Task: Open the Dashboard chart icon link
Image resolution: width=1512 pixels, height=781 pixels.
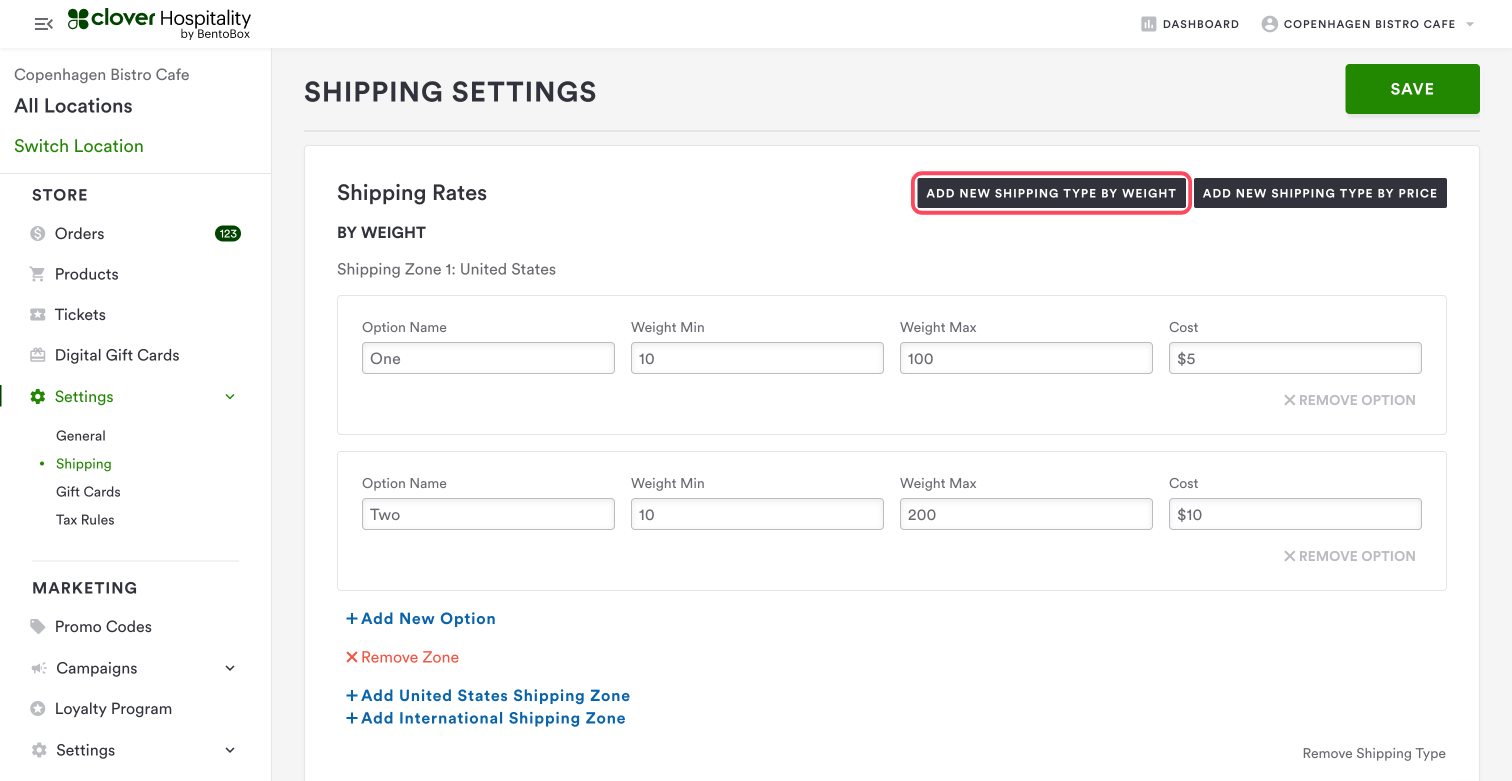Action: tap(1149, 24)
